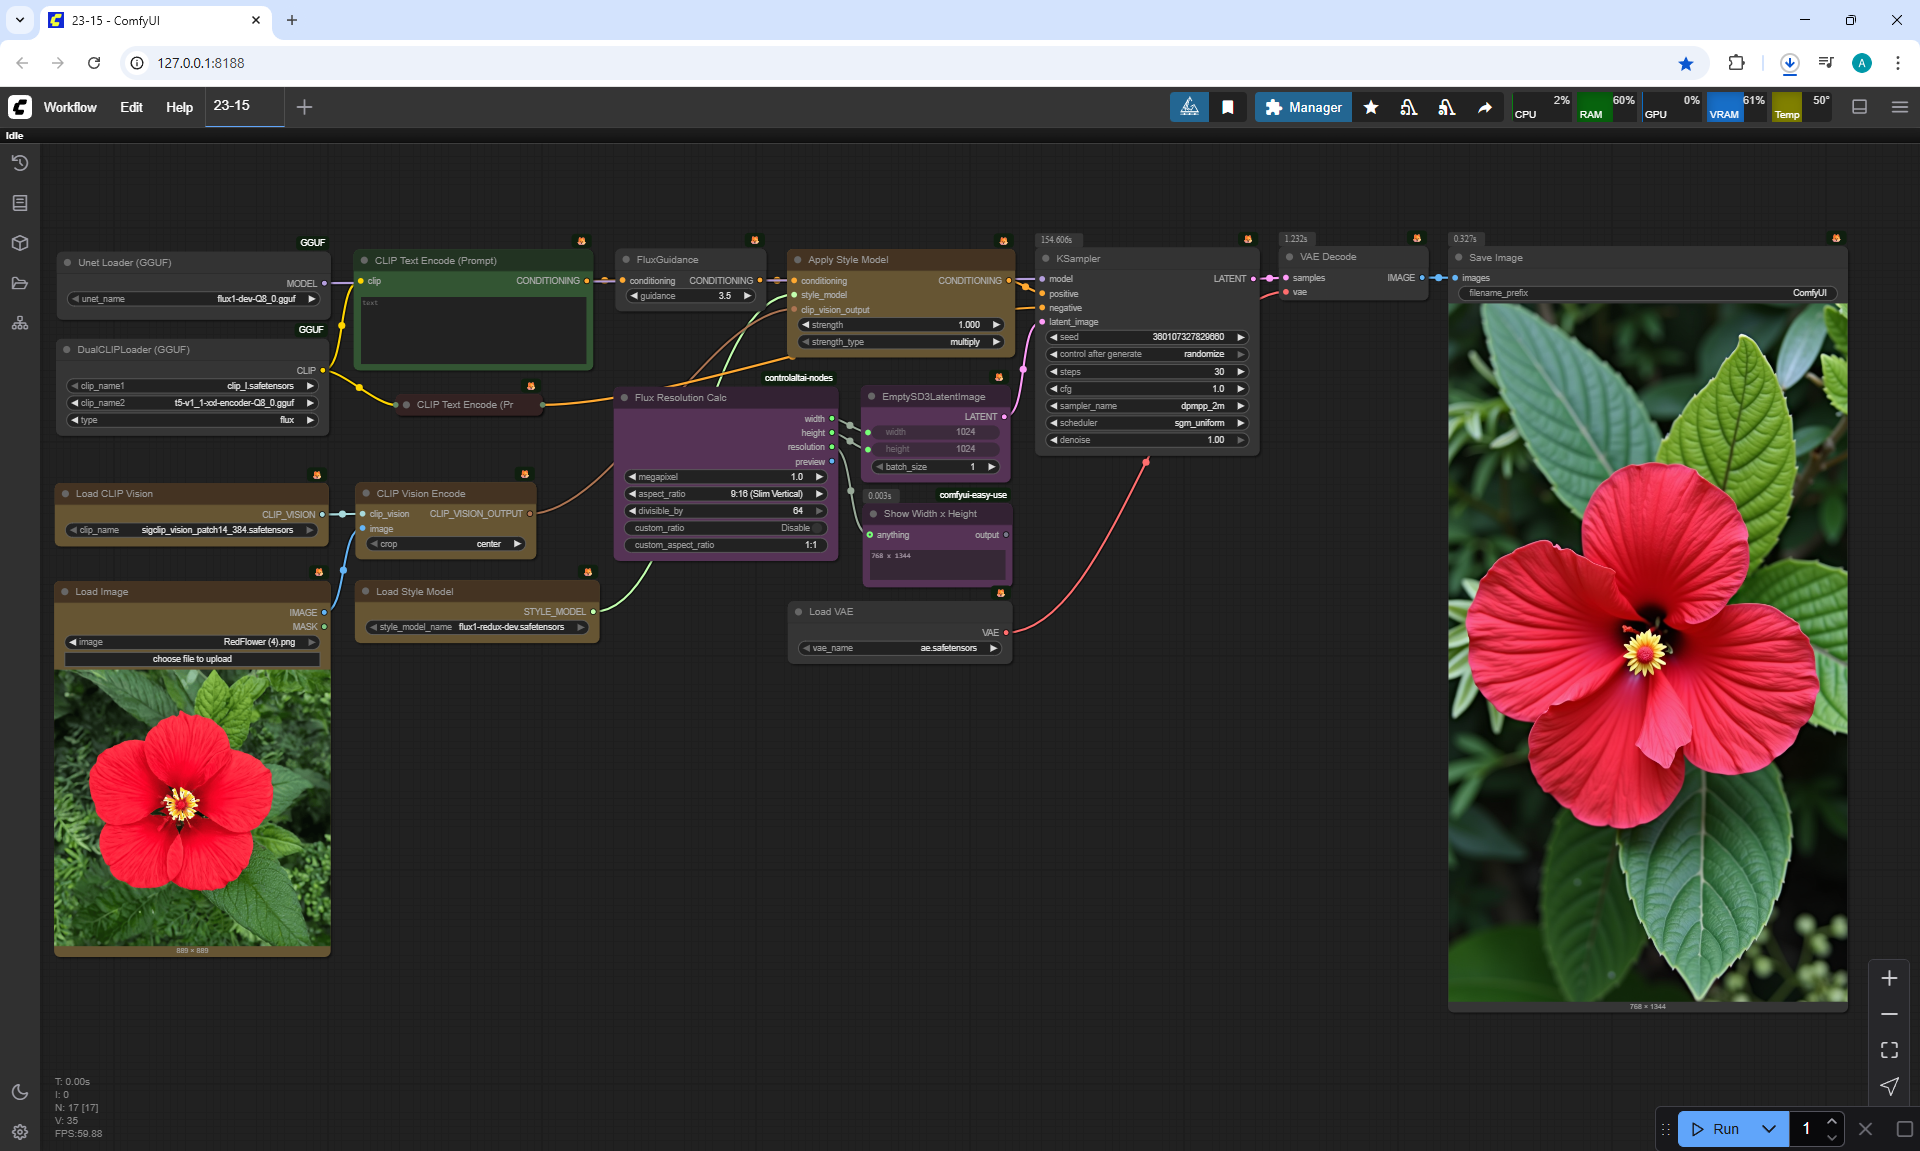Click the share arrow icon in toolbar
1920x1151 pixels.
click(x=1485, y=107)
